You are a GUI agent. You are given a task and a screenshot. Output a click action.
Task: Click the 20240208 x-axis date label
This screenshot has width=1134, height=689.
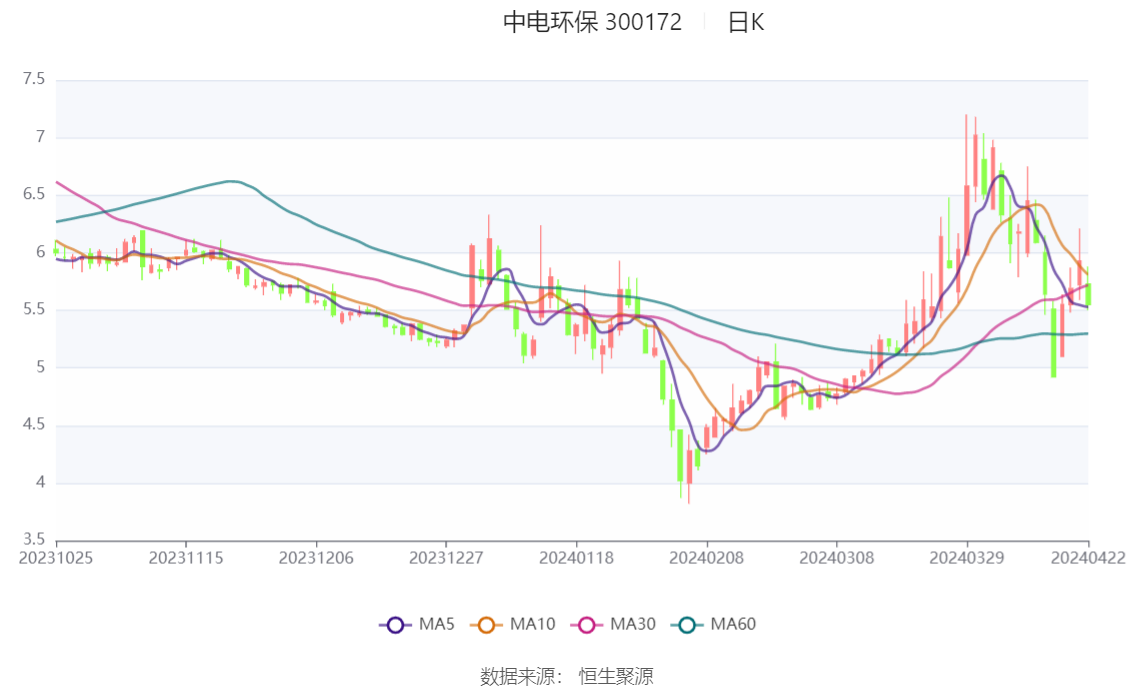point(707,558)
